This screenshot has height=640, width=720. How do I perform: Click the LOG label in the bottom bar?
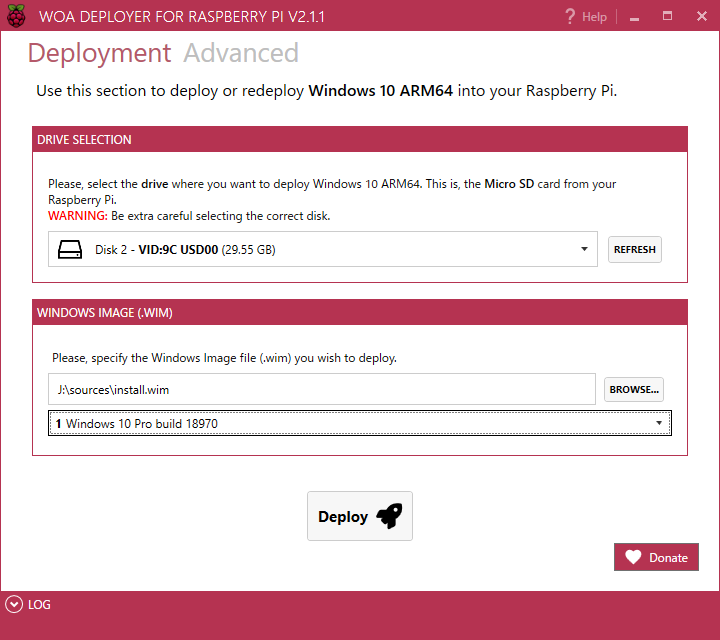click(x=39, y=605)
